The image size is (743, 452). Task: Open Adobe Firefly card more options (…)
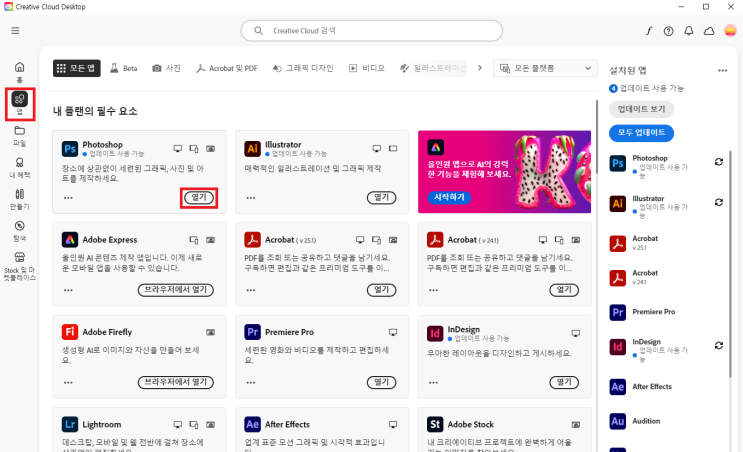point(68,382)
